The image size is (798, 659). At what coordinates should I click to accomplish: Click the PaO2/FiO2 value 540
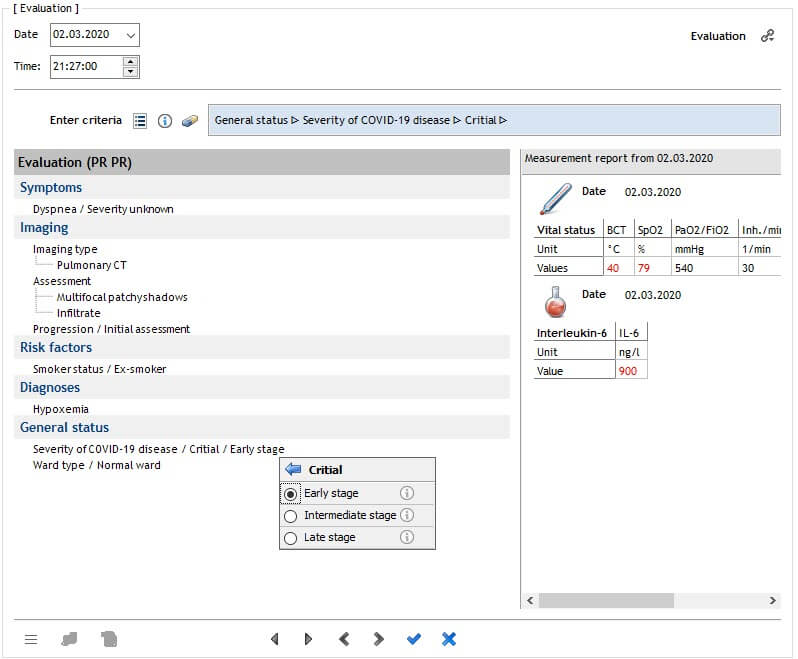[x=684, y=268]
